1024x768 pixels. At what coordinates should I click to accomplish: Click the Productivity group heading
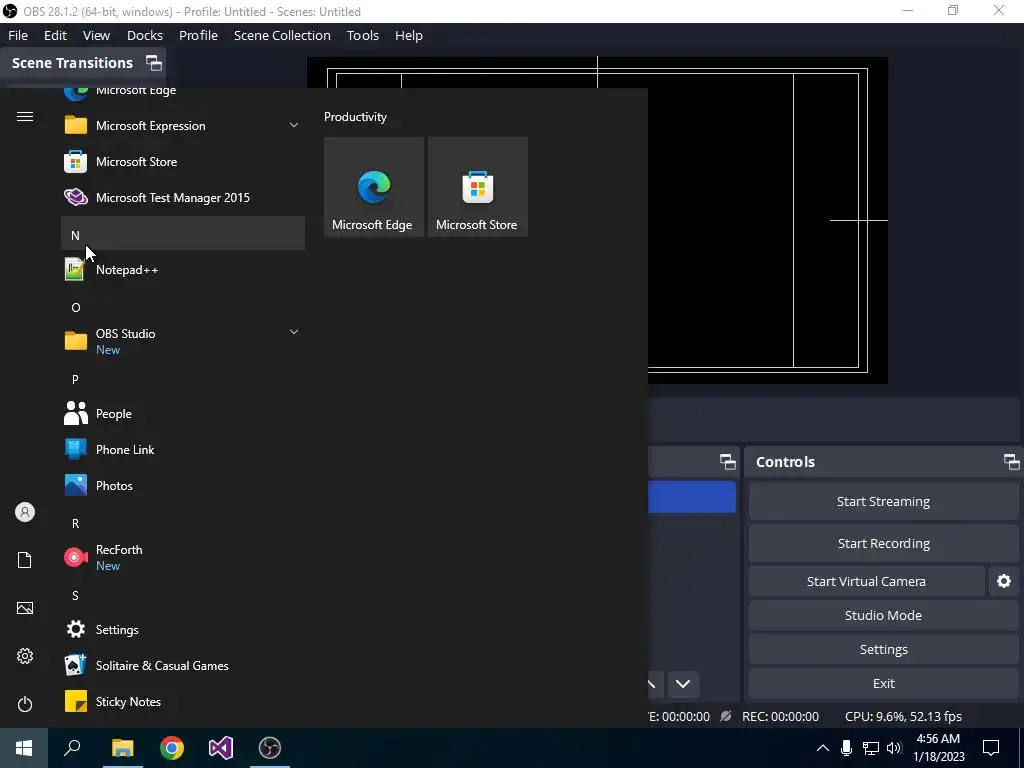coord(355,117)
